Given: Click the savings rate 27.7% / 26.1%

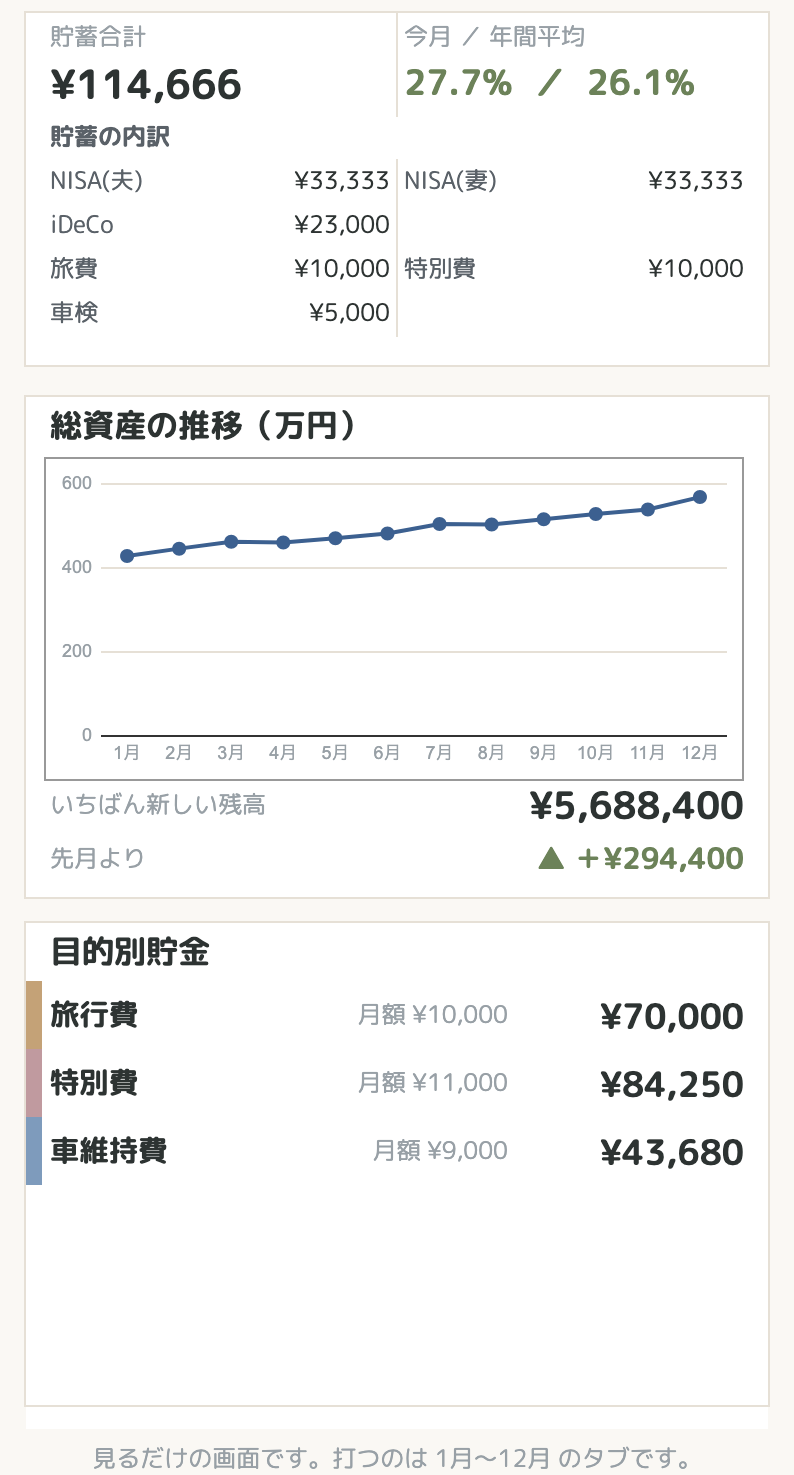Looking at the screenshot, I should tap(549, 83).
